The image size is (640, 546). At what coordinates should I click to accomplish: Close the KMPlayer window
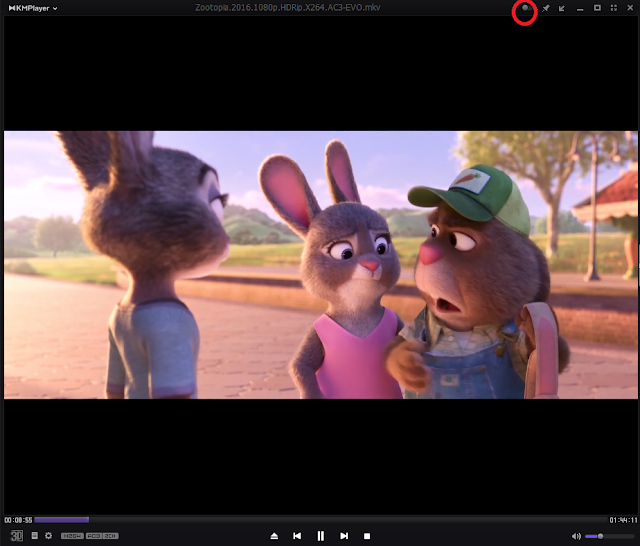click(x=630, y=8)
